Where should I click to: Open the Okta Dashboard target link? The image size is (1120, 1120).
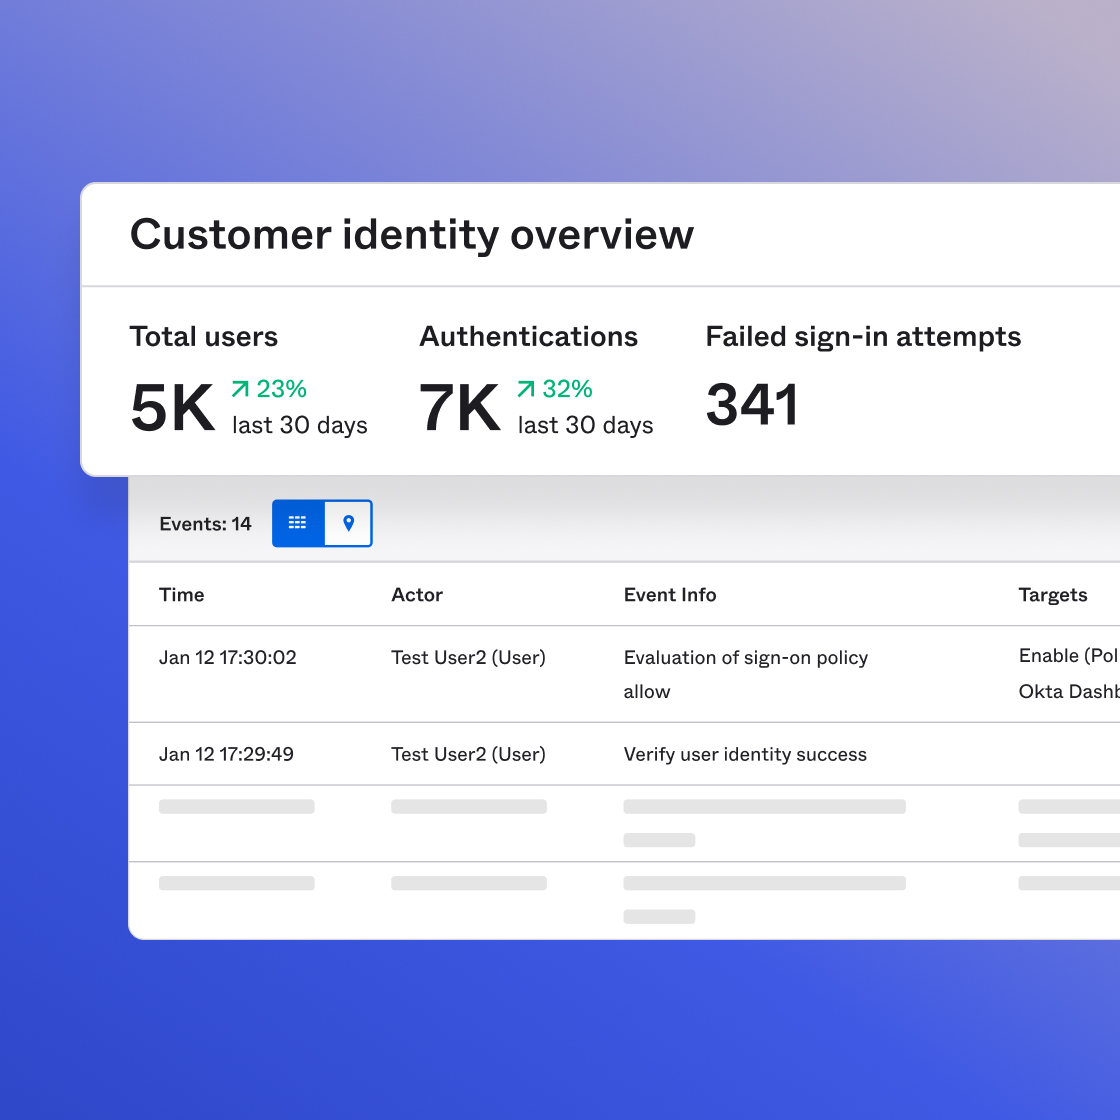click(1068, 692)
